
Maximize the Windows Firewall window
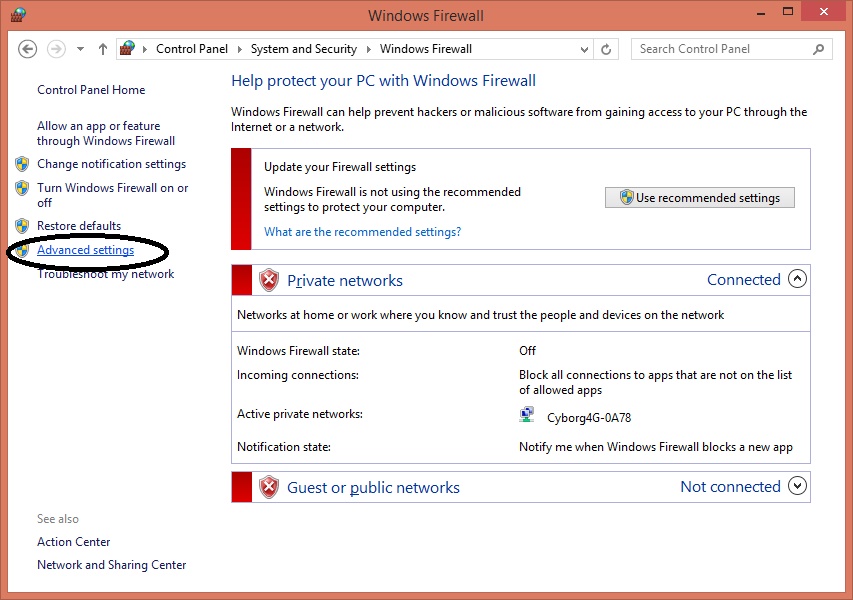tap(788, 11)
